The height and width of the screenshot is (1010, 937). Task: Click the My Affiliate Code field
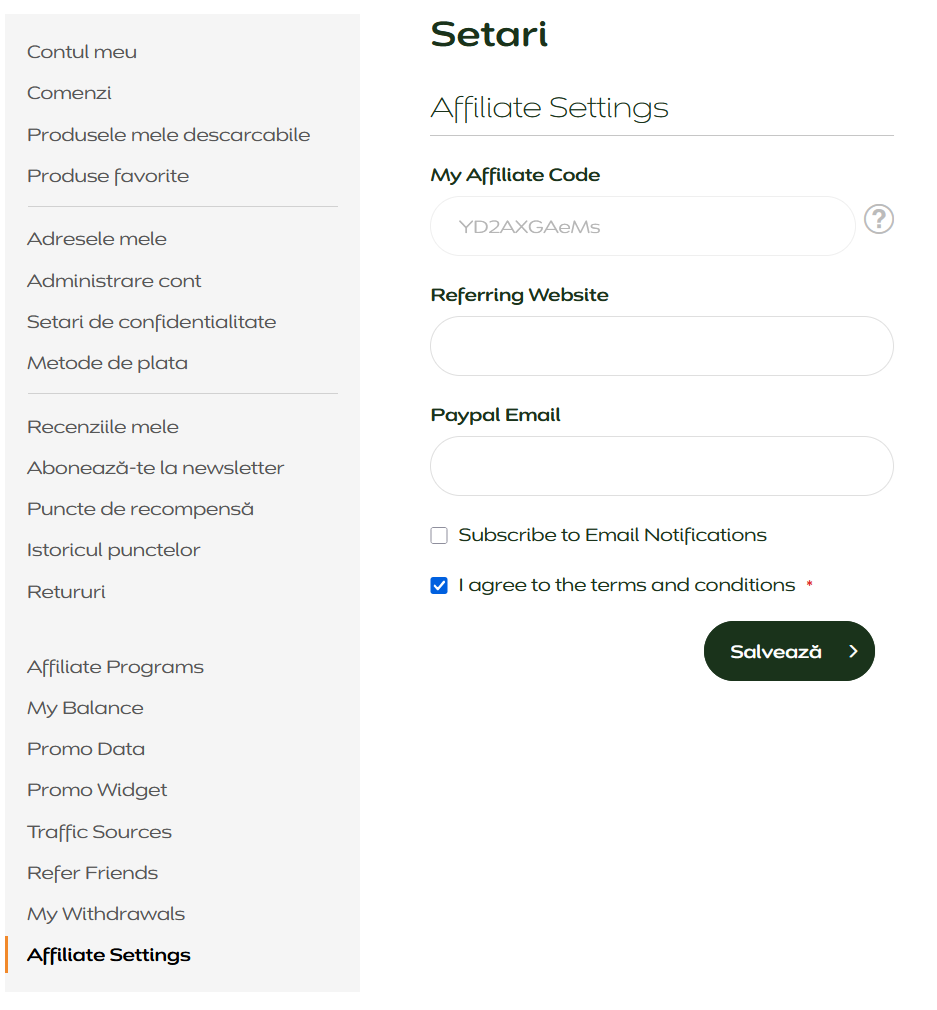click(x=642, y=226)
